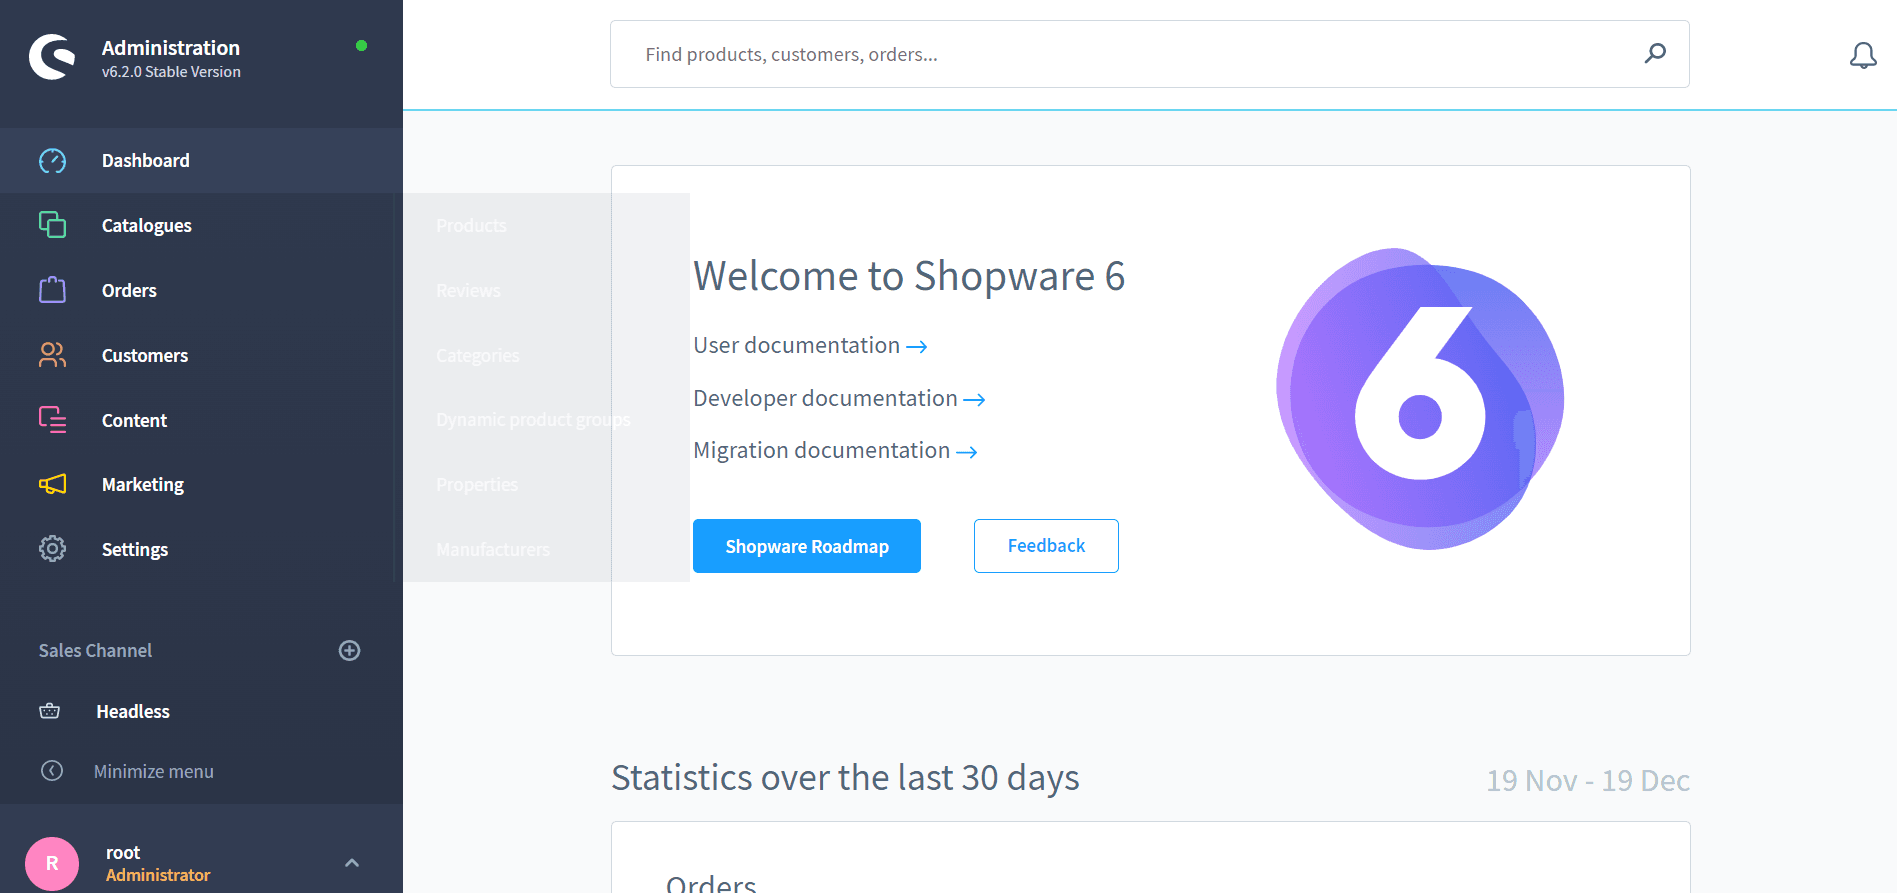This screenshot has width=1897, height=893.
Task: Expand the root user menu chevron
Action: click(x=352, y=863)
